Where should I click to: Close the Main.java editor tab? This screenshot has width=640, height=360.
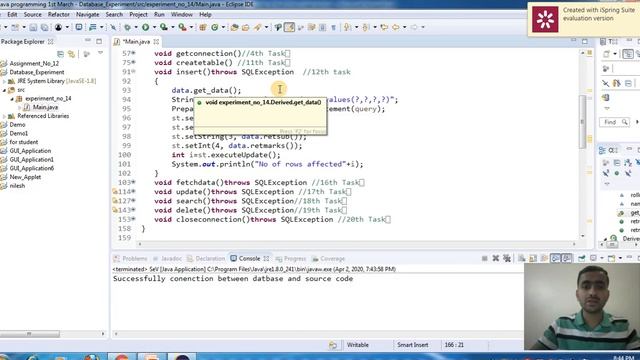tap(156, 42)
